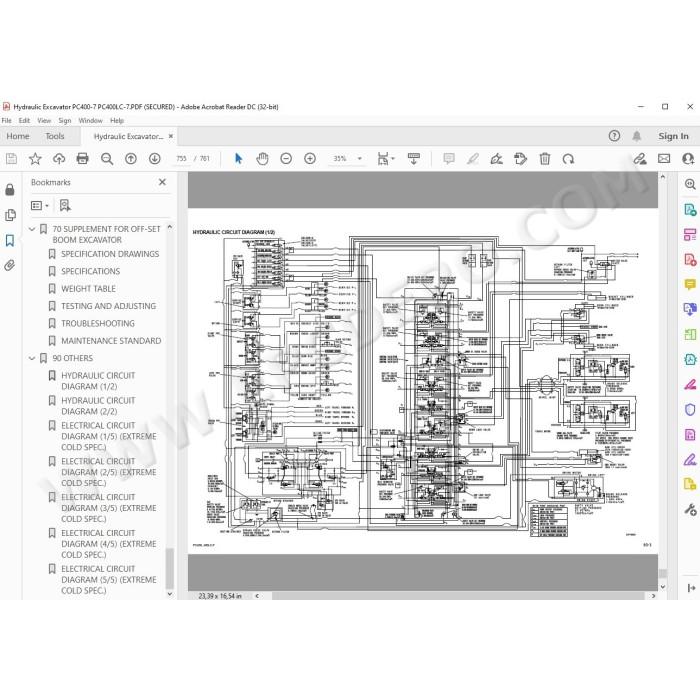Viewport: 700px width, 700px height.
Task: Open the Window menu
Action: (91, 121)
